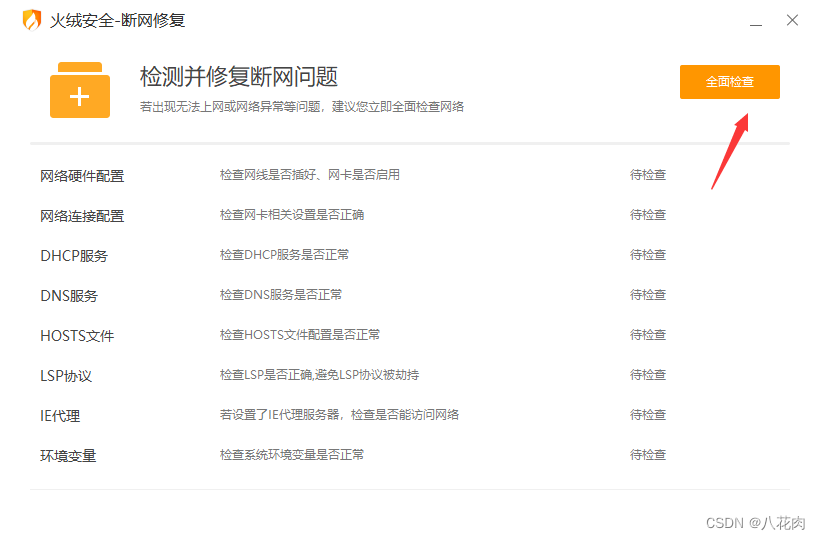
Task: Click the 全面检查 button
Action: point(730,82)
